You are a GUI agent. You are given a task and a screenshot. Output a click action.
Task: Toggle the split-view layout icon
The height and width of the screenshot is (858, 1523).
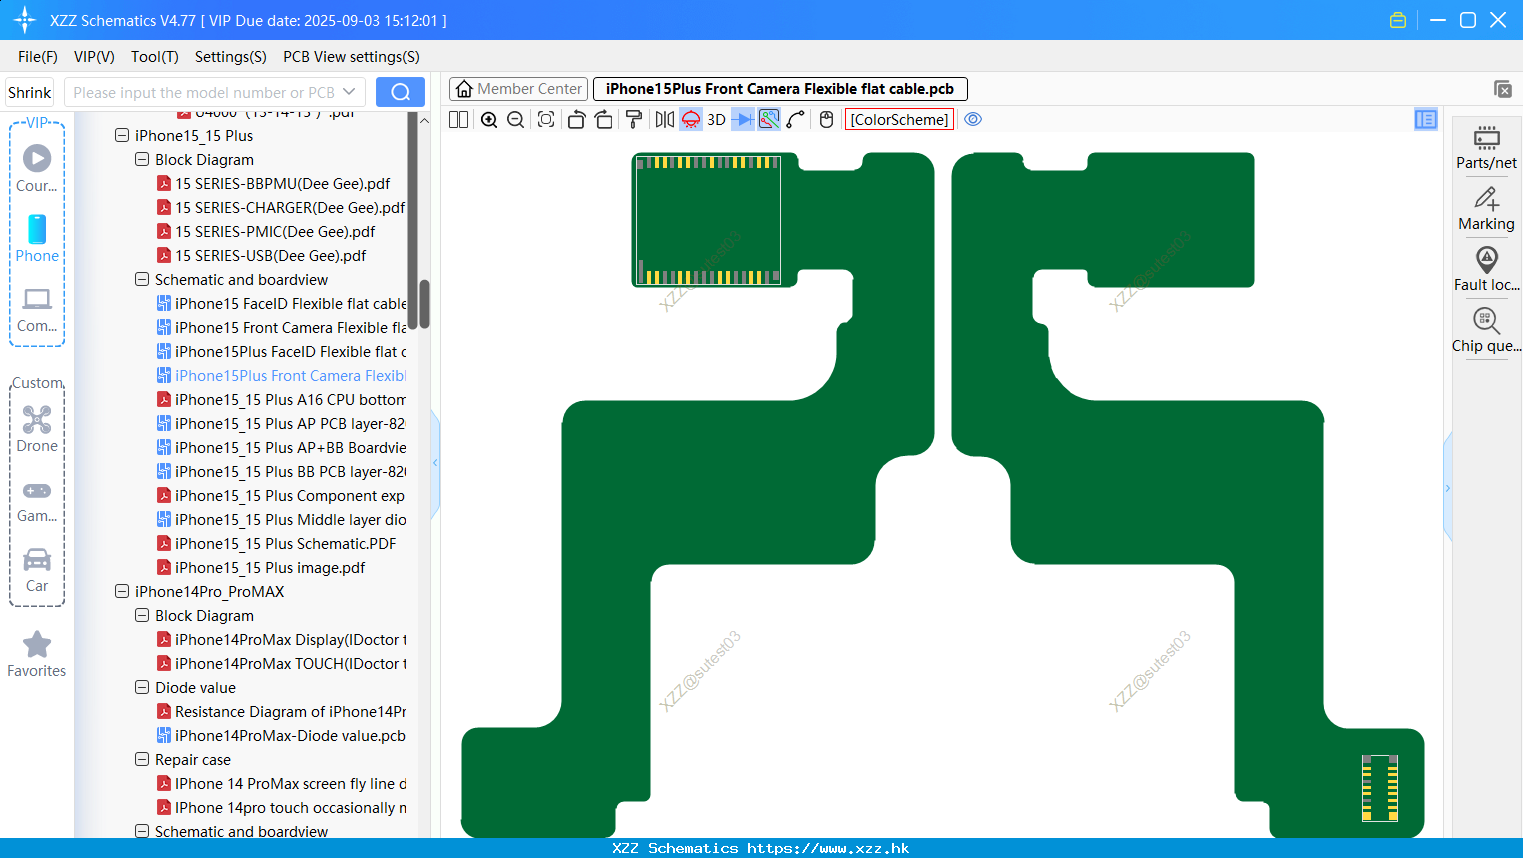pyautogui.click(x=458, y=120)
